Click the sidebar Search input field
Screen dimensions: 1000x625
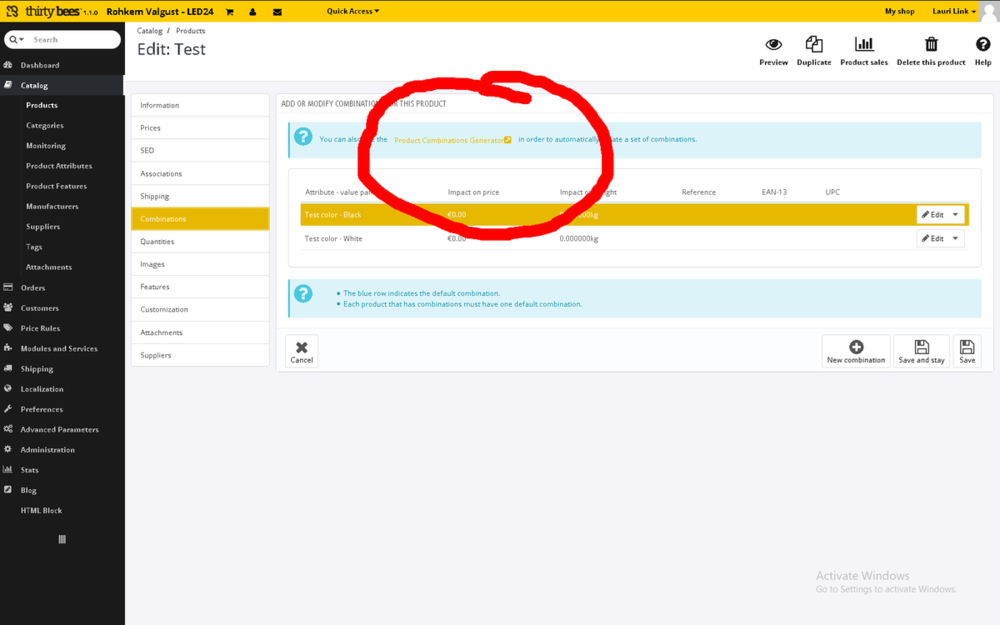(x=75, y=40)
